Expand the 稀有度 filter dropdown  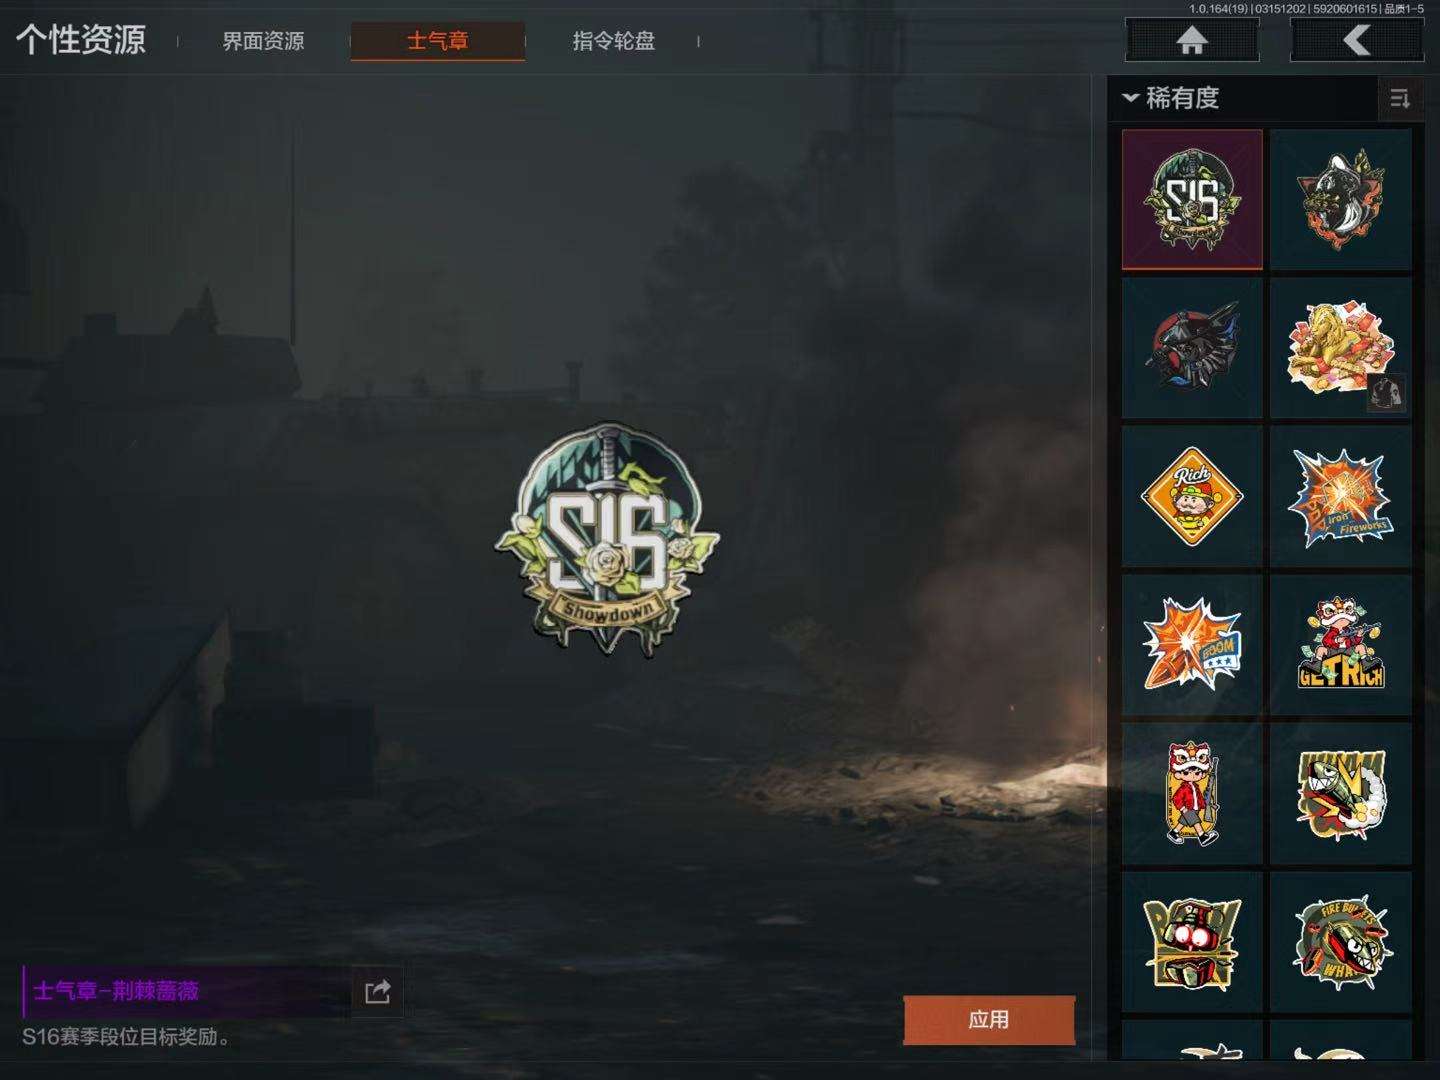click(x=1171, y=98)
